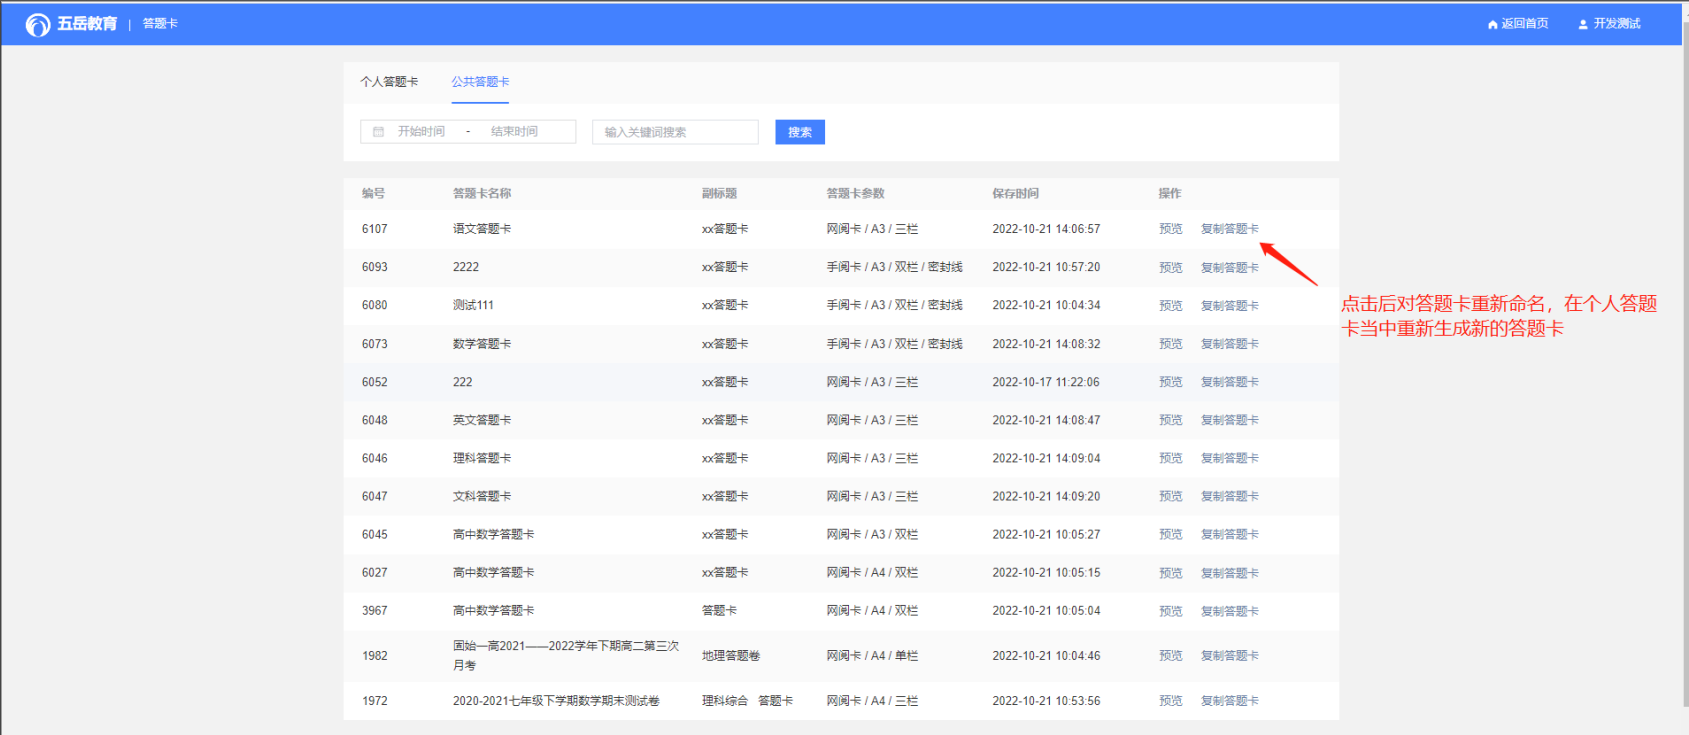Click the home icon beside 返回首页
The height and width of the screenshot is (735, 1689).
click(x=1492, y=24)
